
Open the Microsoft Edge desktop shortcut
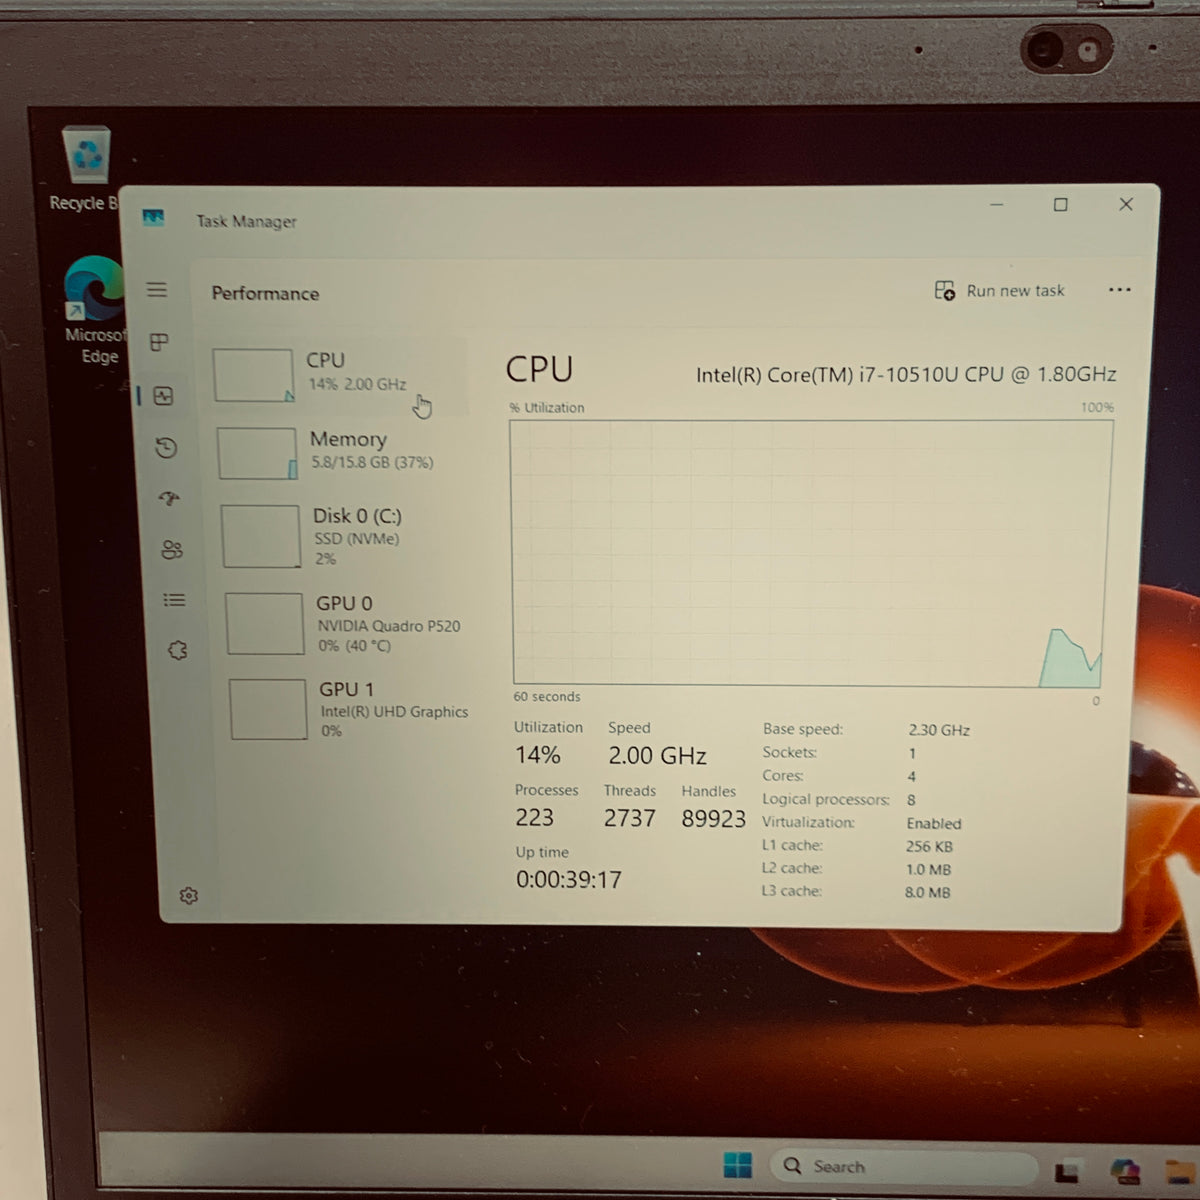pos(95,310)
